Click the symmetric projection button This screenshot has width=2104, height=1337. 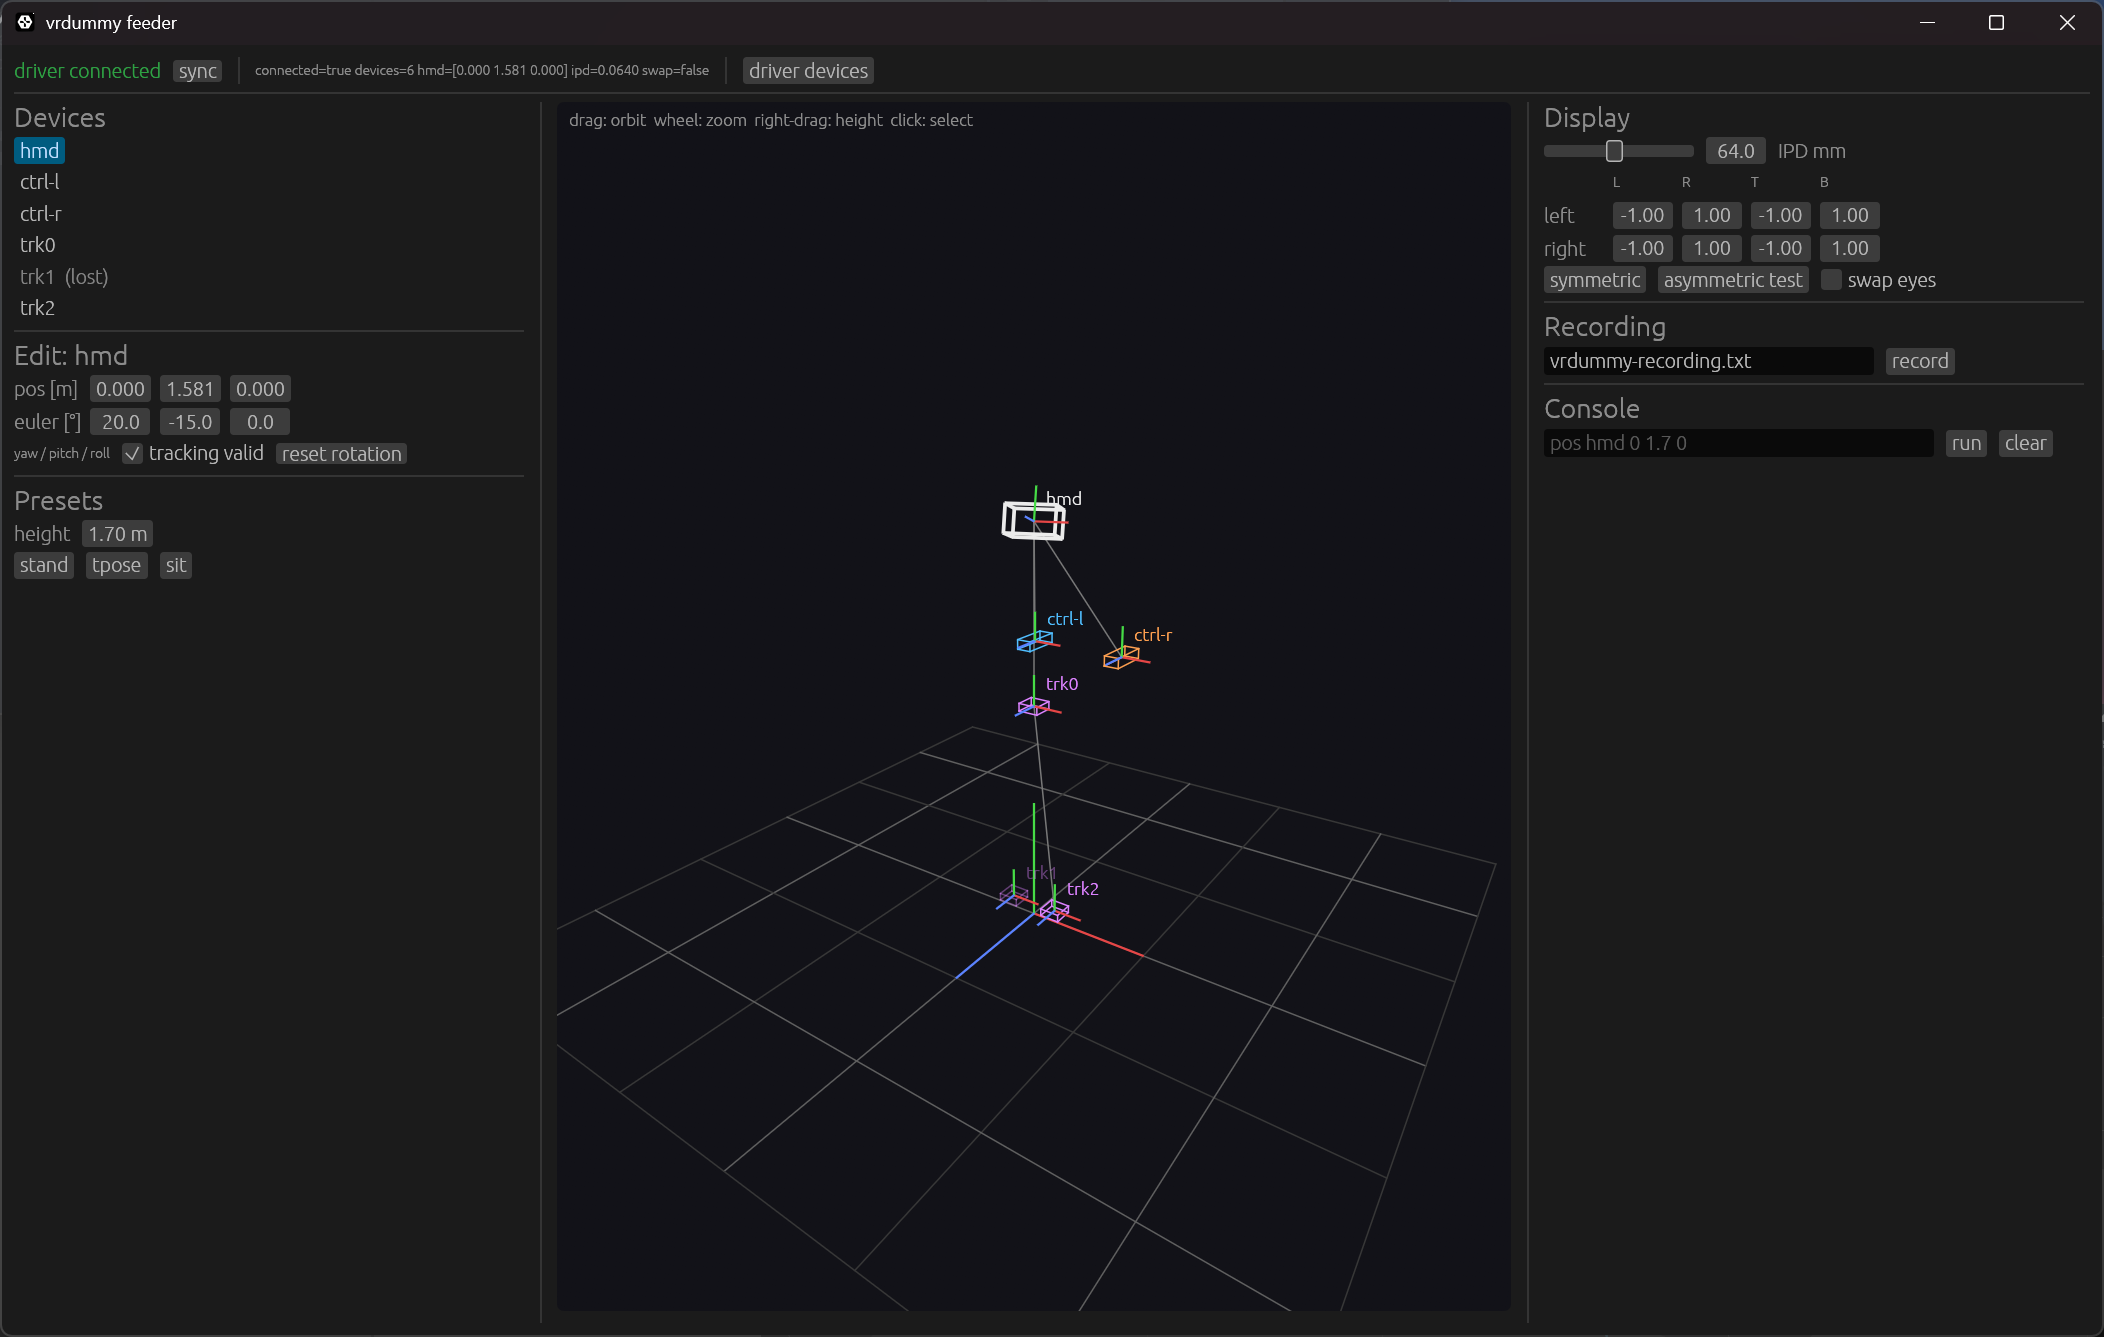pos(1594,280)
